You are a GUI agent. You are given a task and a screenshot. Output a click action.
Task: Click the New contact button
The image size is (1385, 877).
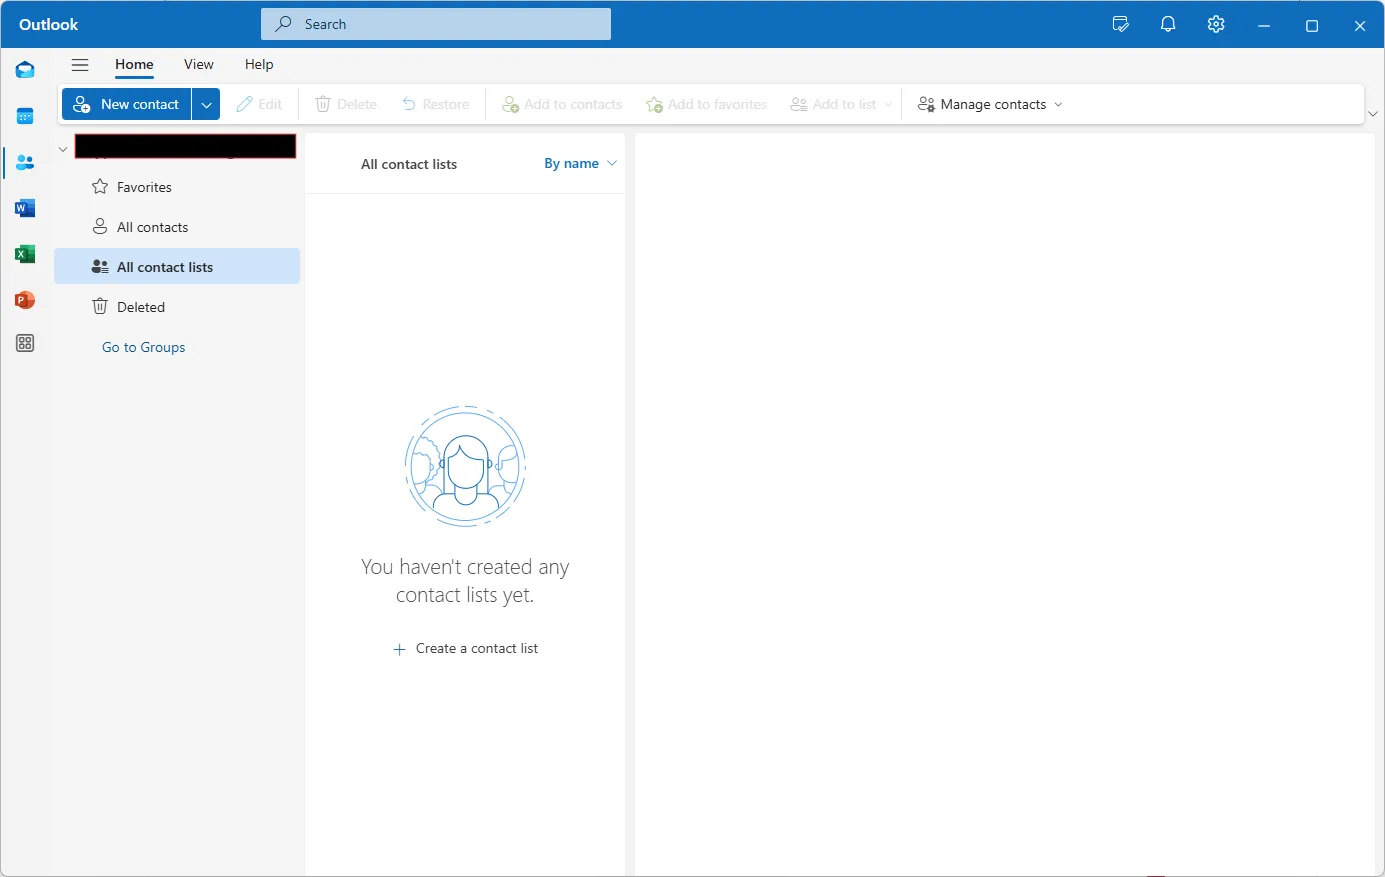pyautogui.click(x=127, y=104)
